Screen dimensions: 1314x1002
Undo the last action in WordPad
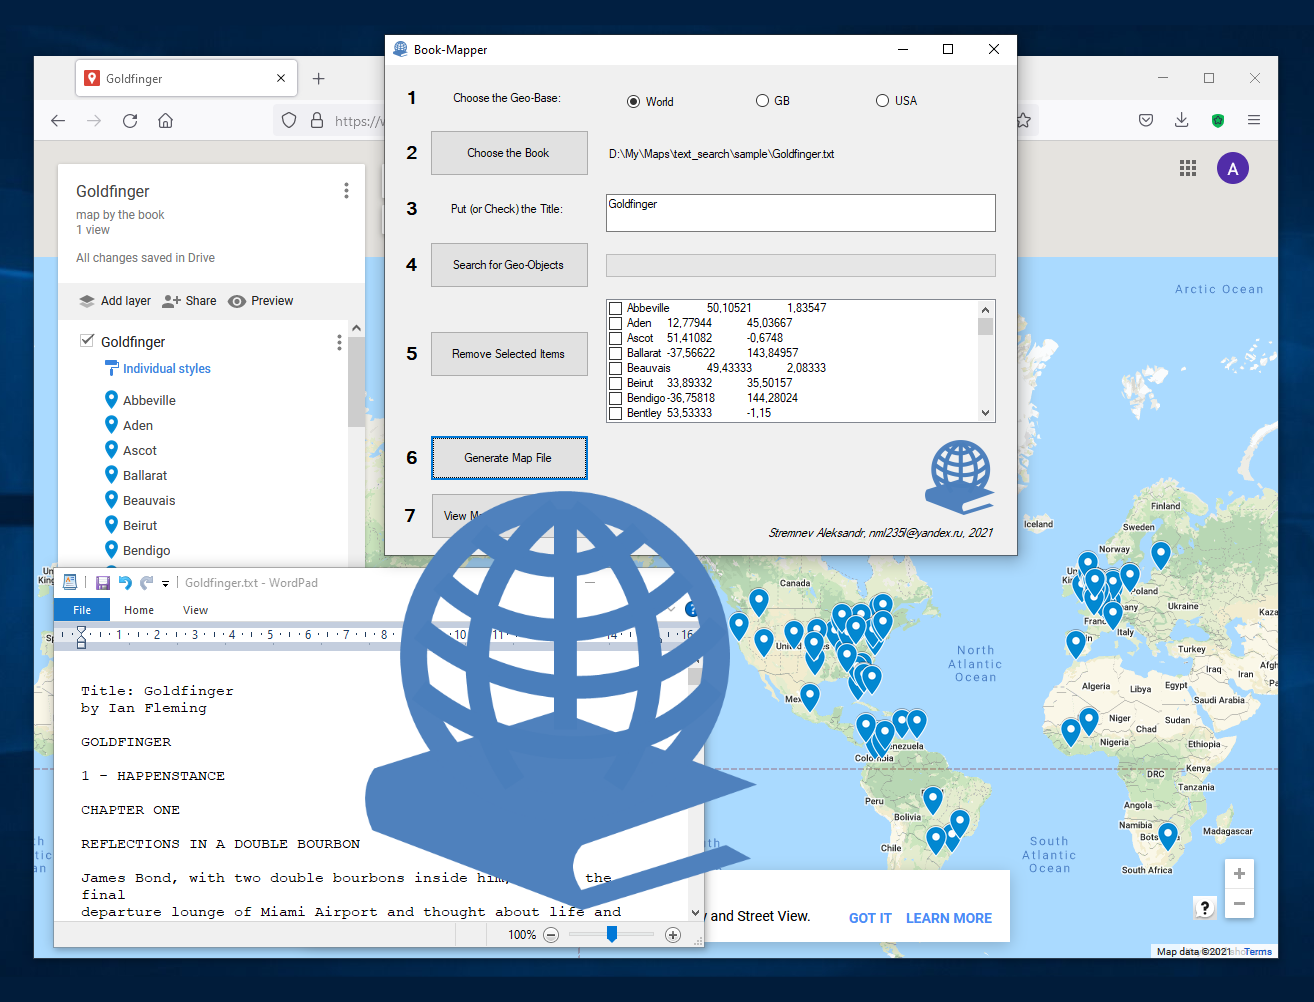click(125, 582)
